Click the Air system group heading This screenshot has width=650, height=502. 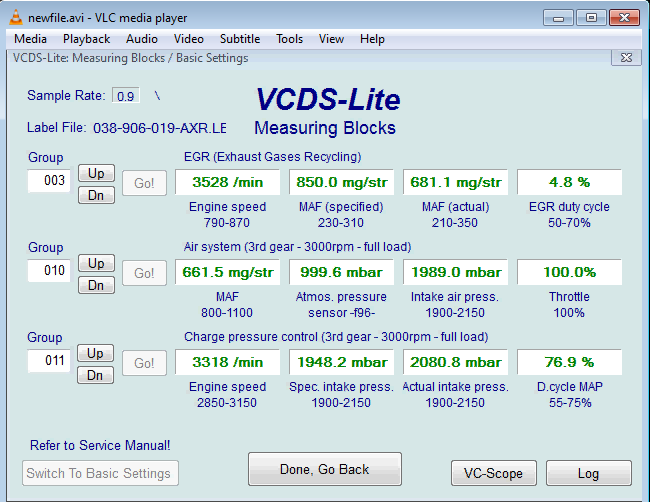click(297, 247)
